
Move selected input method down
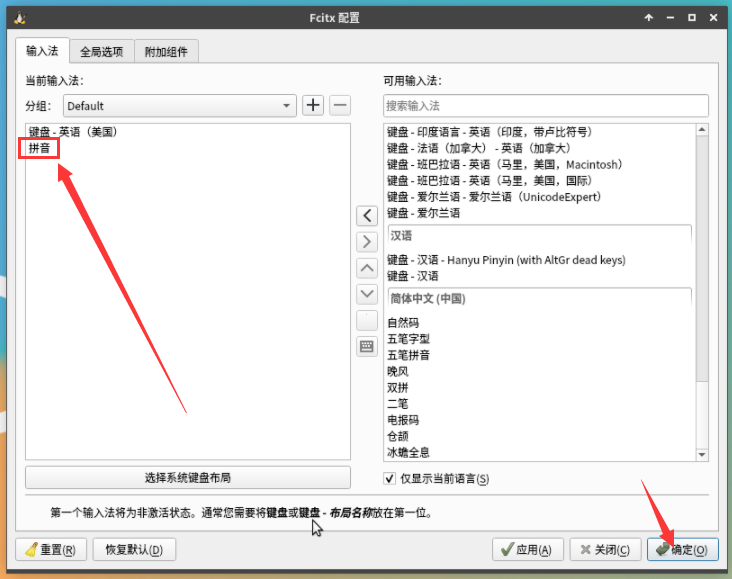(x=367, y=294)
